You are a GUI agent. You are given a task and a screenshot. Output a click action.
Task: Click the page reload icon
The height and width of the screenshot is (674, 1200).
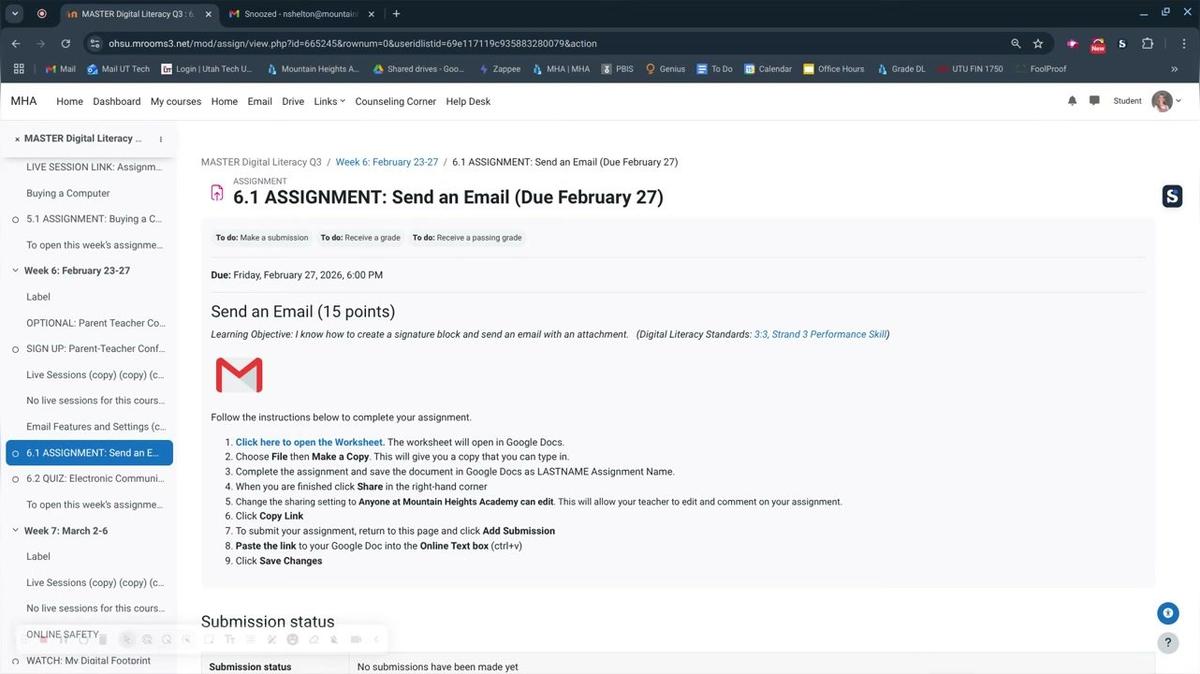pyautogui.click(x=64, y=44)
